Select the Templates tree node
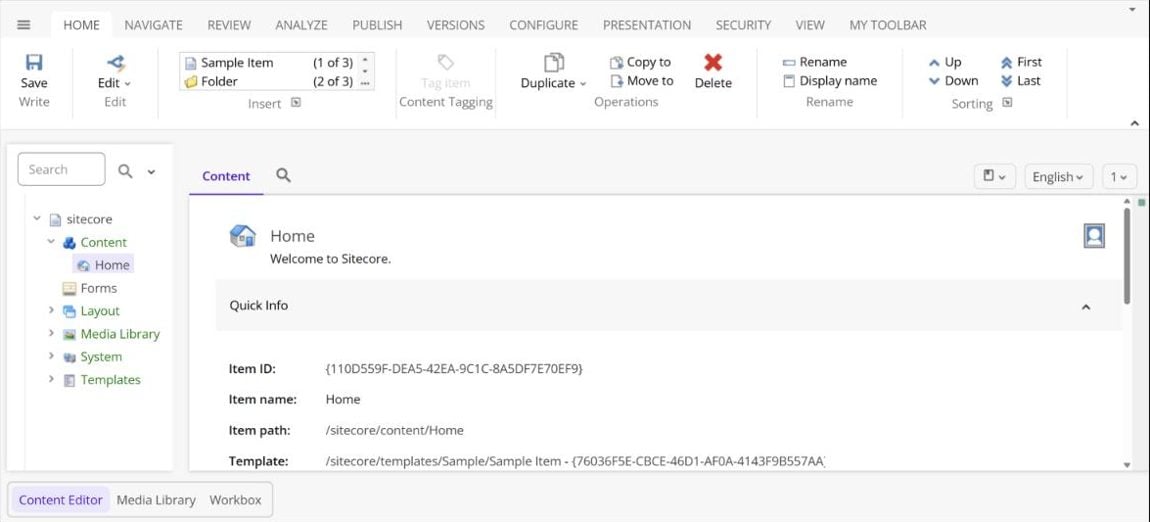 [x=102, y=380]
